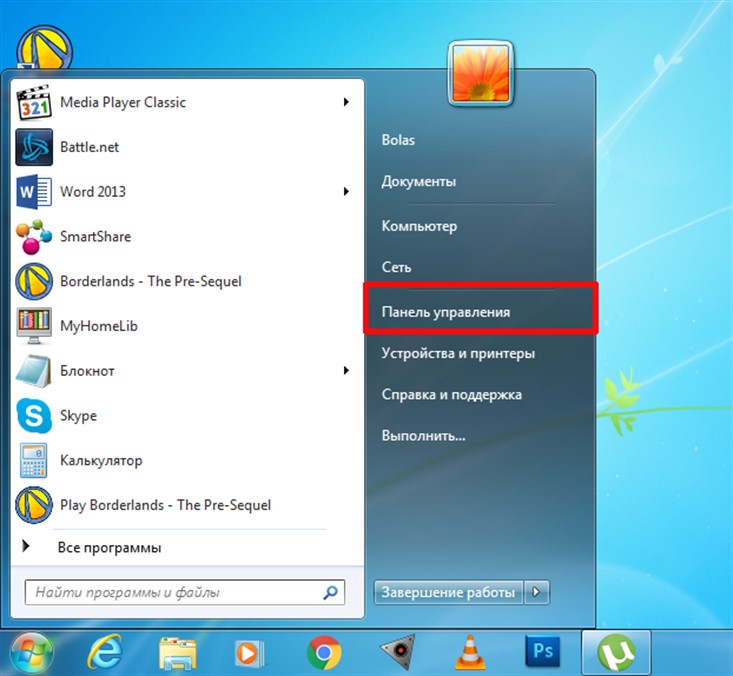
Task: Click the Battle.net text label
Action: point(89,147)
